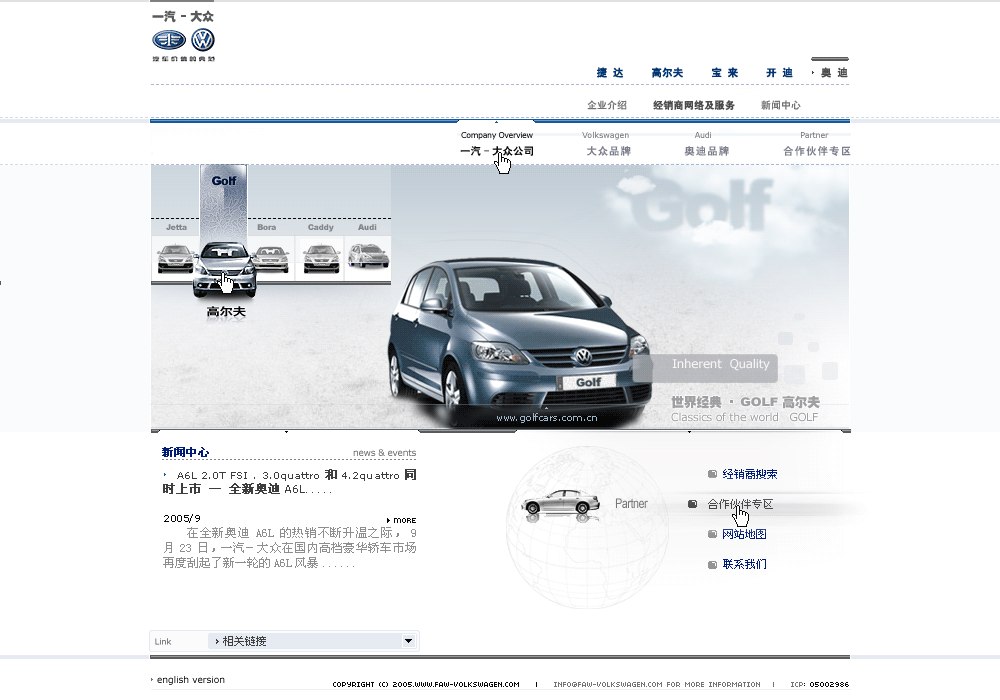The width and height of the screenshot is (1000, 700).
Task: Click the bullet icon beside 网站地图
Action: coord(712,534)
